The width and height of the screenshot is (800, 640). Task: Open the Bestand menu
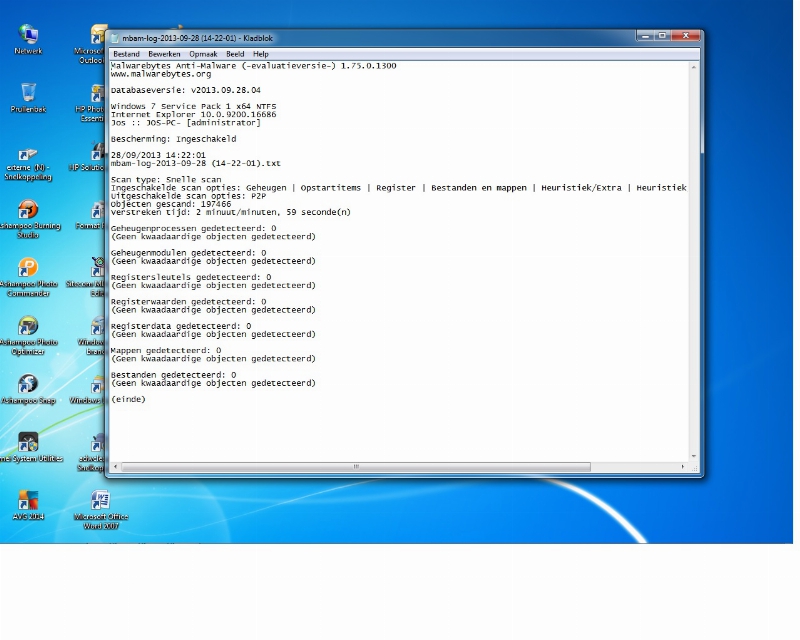[x=126, y=54]
